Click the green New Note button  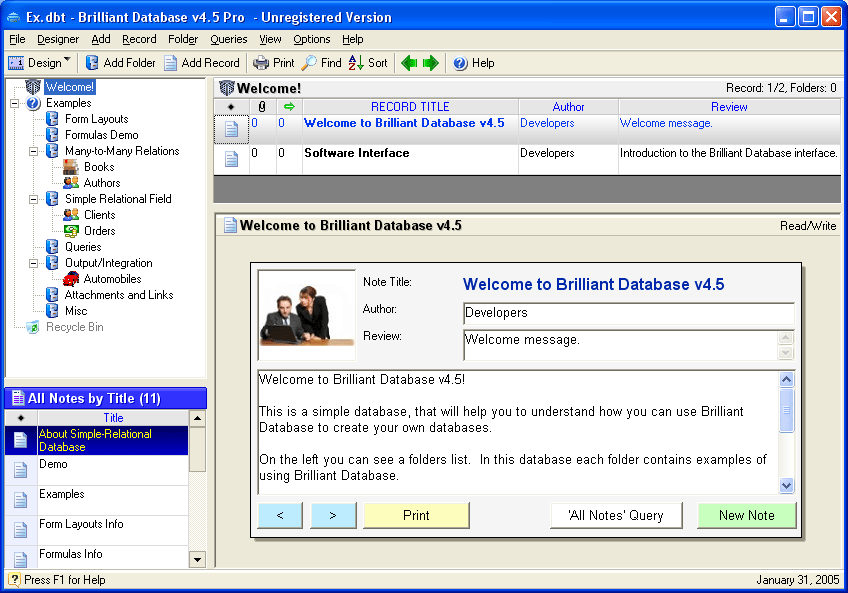pyautogui.click(x=747, y=516)
